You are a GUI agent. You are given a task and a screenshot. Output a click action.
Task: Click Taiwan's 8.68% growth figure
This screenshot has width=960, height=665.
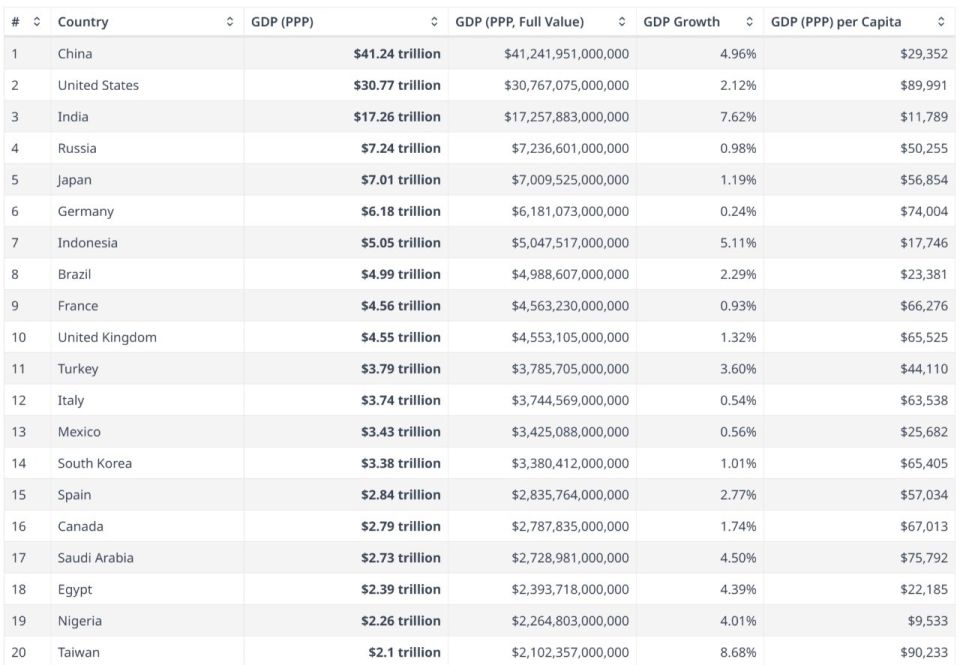pyautogui.click(x=737, y=652)
